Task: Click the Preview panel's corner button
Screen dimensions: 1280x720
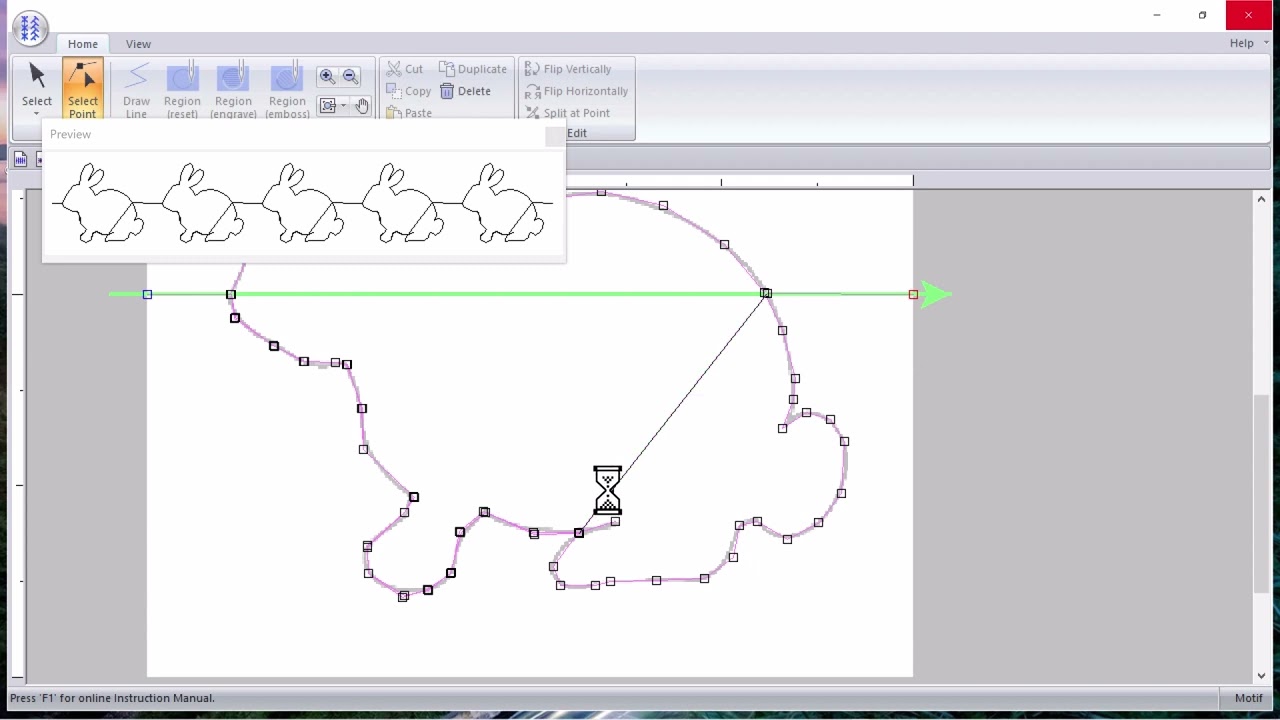Action: click(x=555, y=136)
